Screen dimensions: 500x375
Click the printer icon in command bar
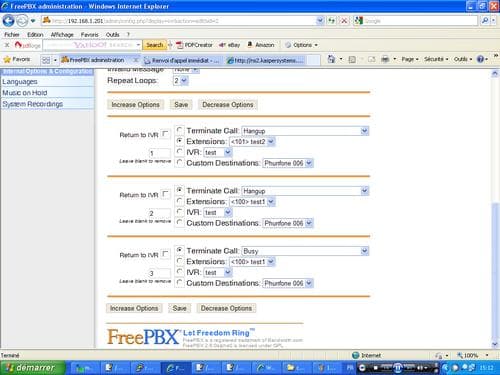385,59
